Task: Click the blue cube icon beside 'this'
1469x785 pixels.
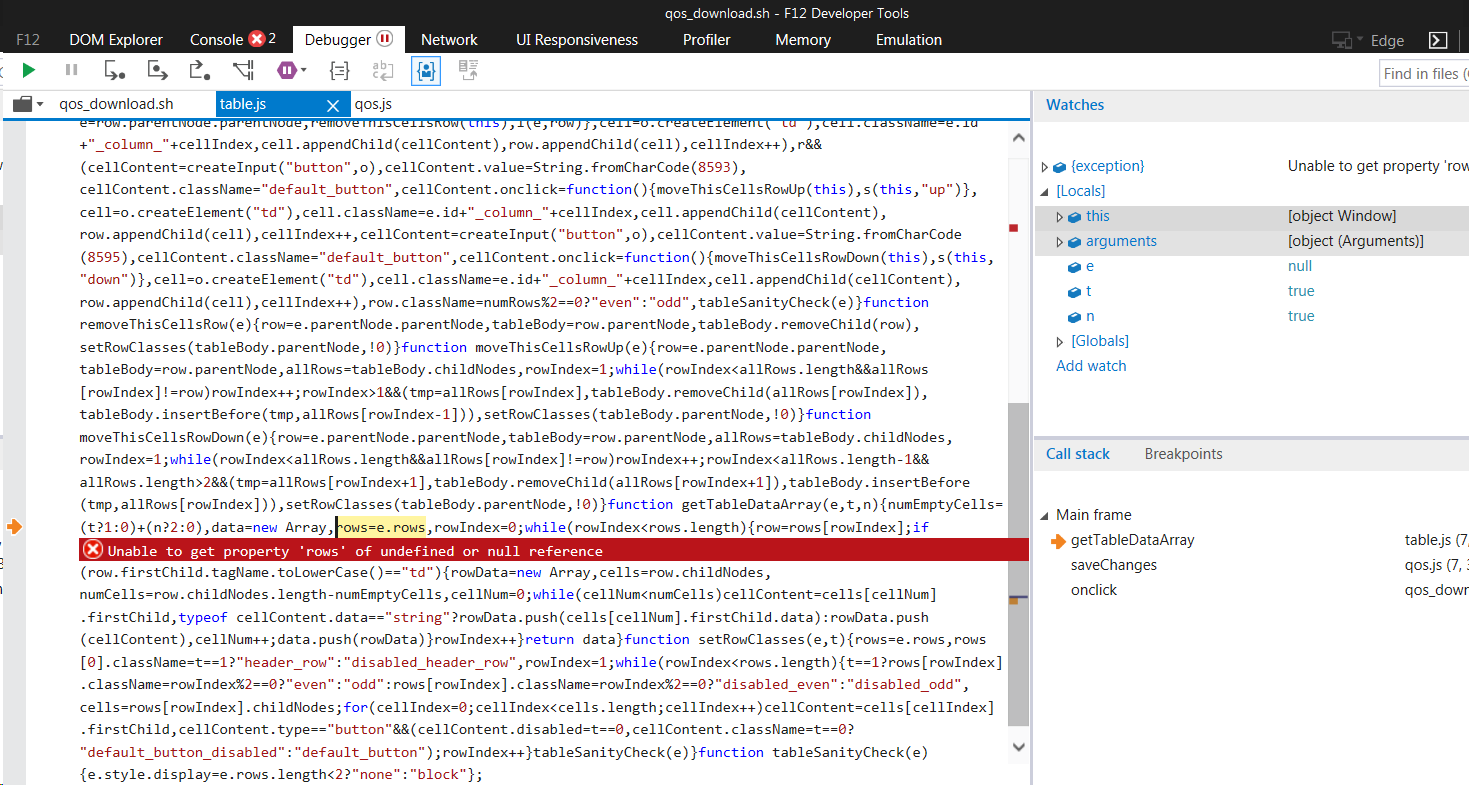Action: 1076,217
